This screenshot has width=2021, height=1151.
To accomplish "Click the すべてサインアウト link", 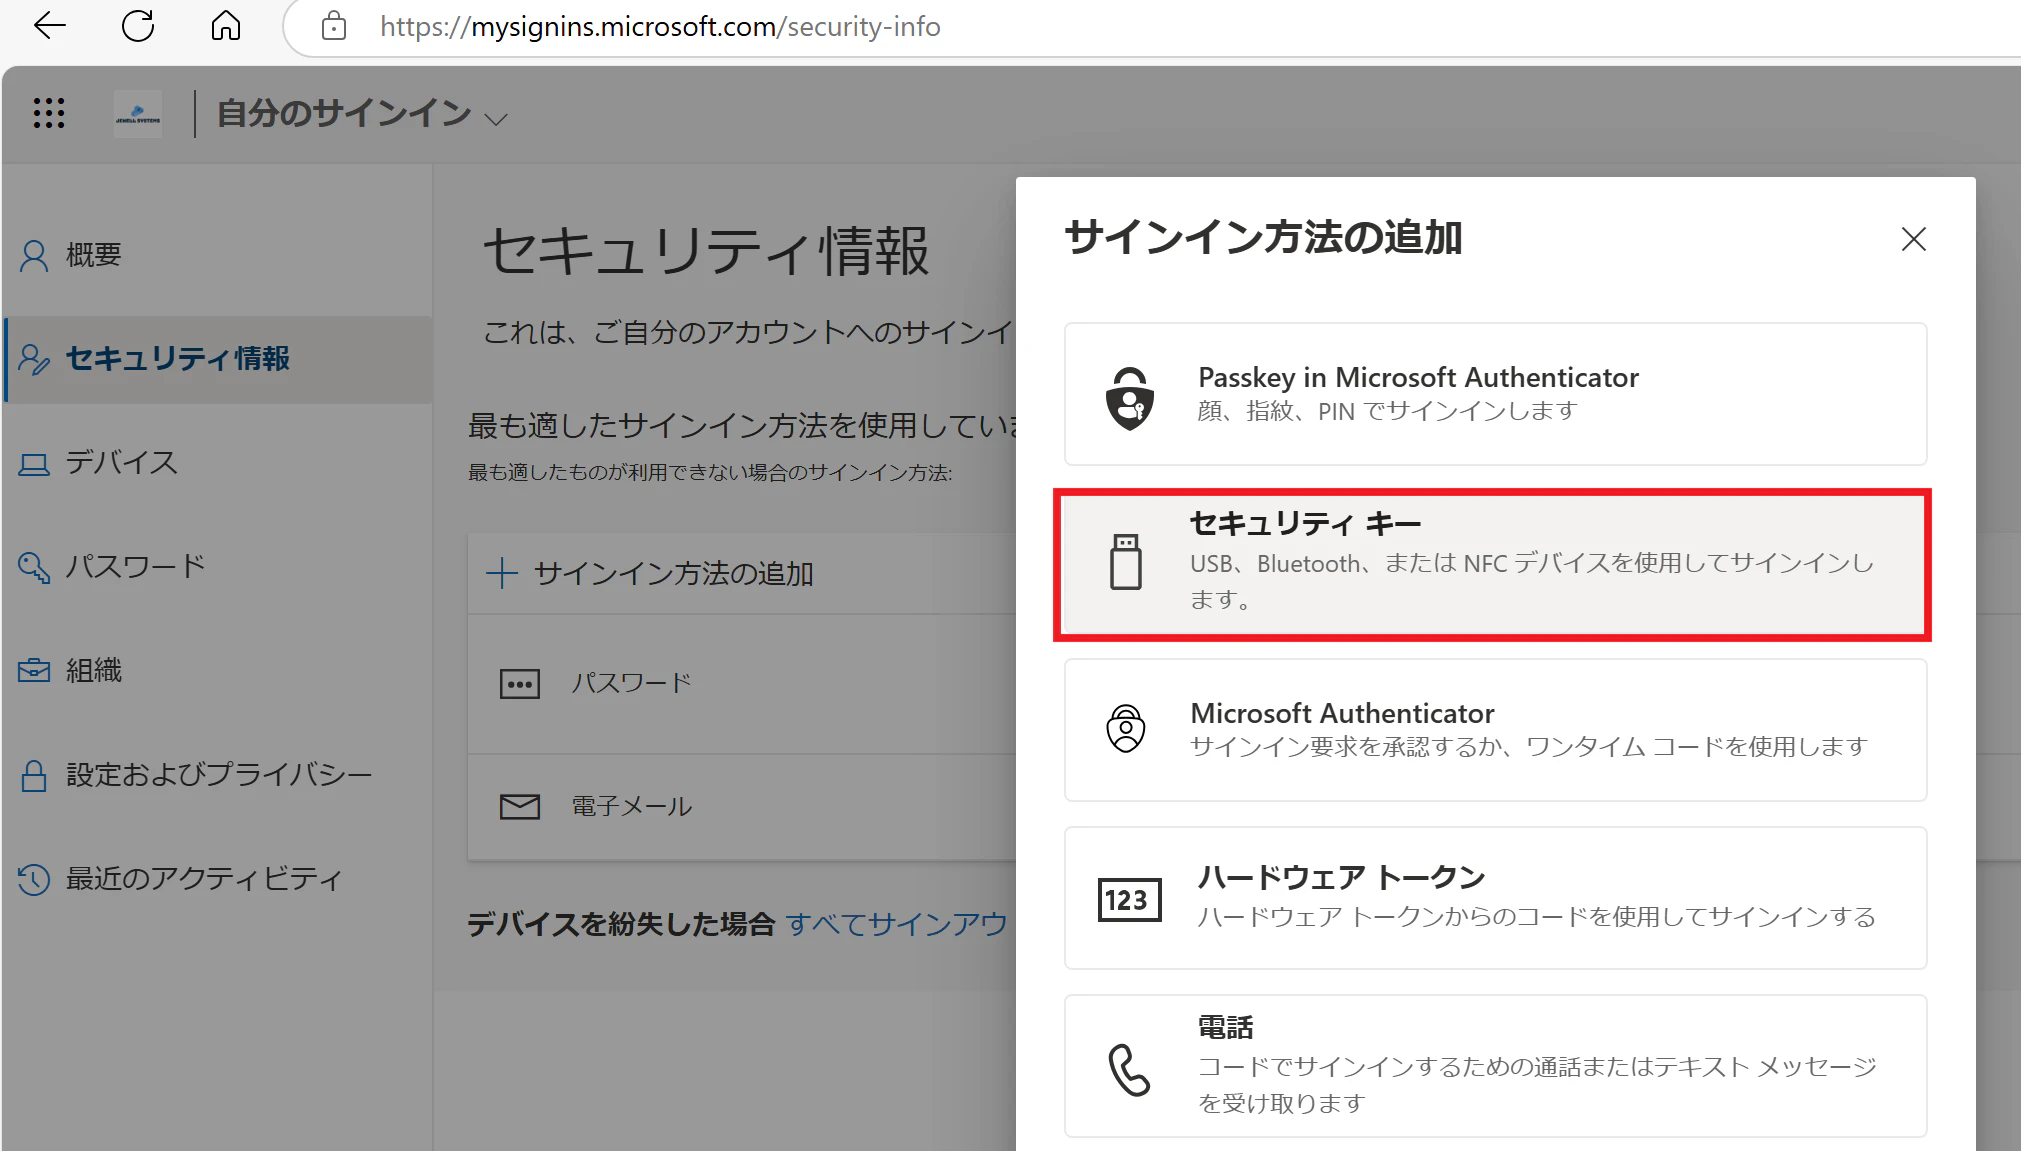I will pos(896,924).
